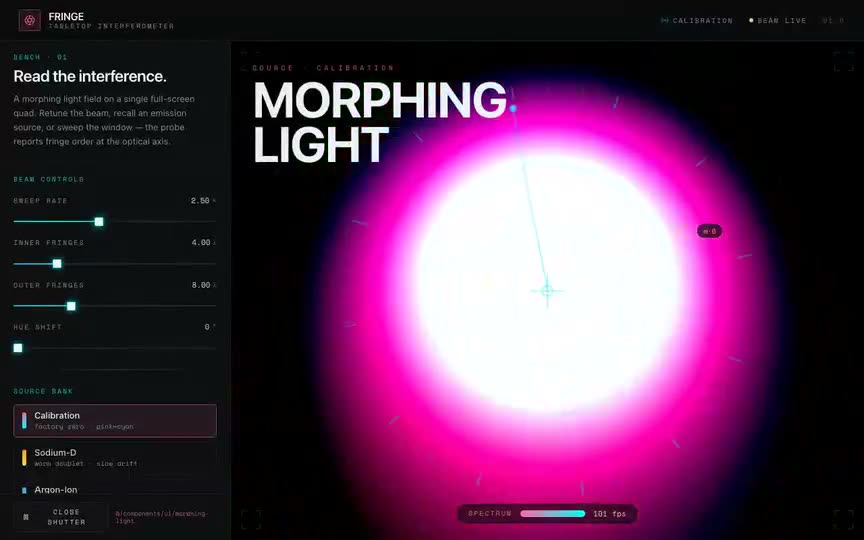Screen dimensions: 864x540
Task: Click the Close Shutter button
Action: [60, 517]
